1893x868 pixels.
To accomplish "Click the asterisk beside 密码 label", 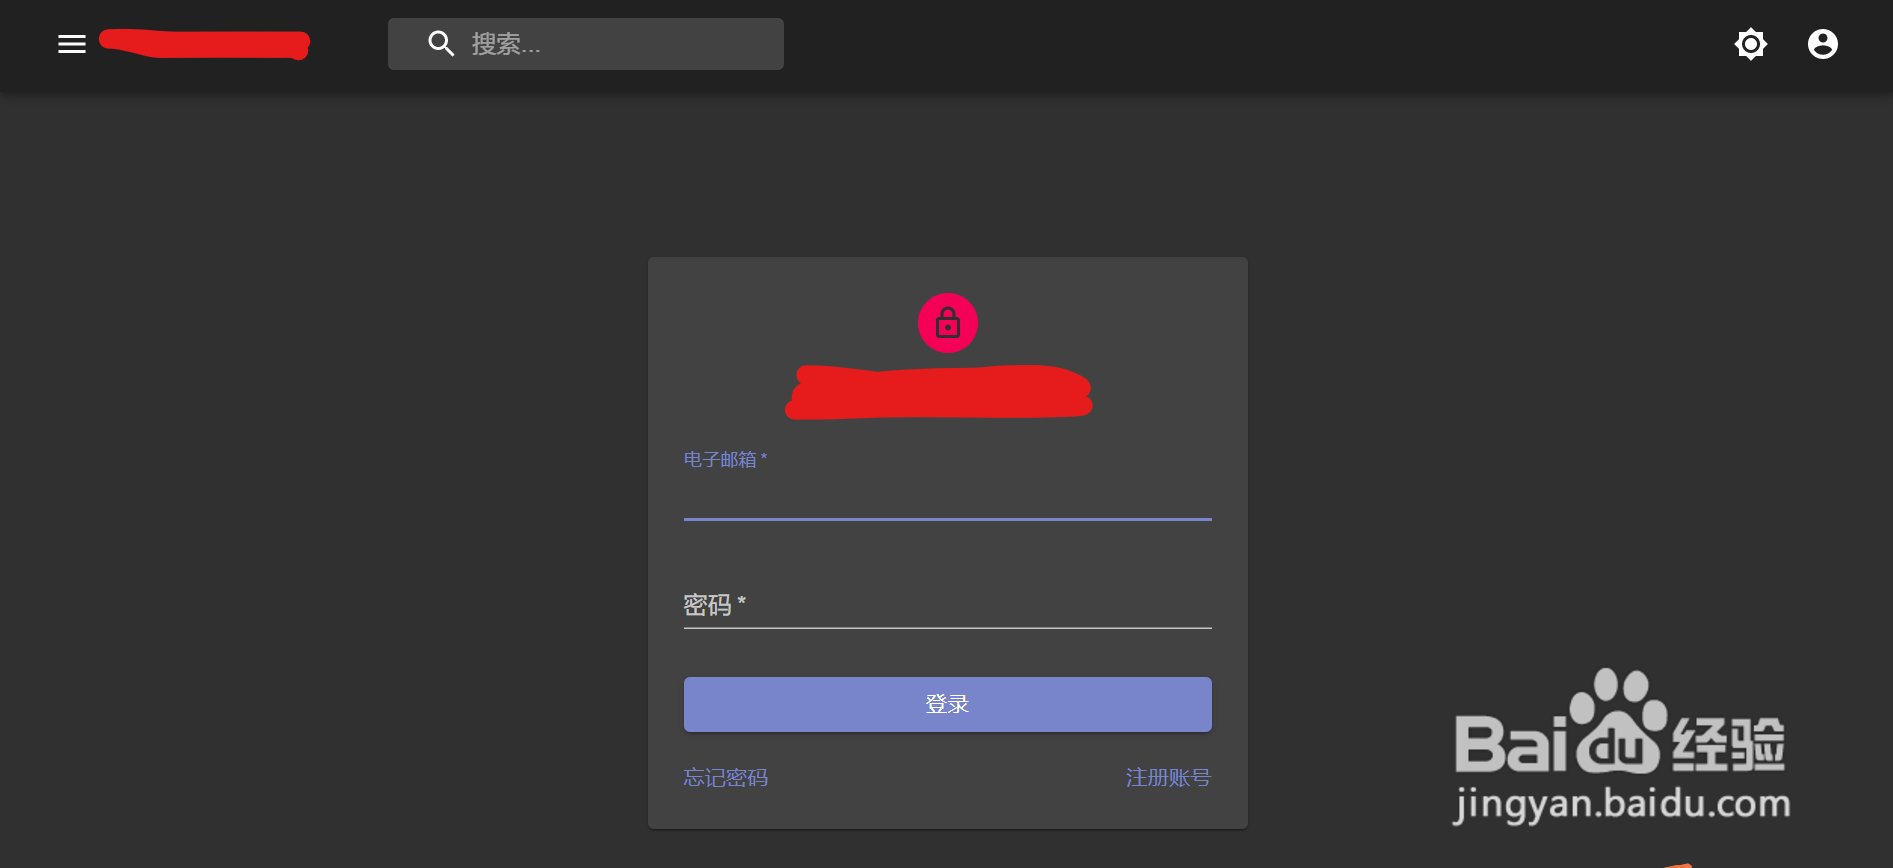I will pos(741,602).
